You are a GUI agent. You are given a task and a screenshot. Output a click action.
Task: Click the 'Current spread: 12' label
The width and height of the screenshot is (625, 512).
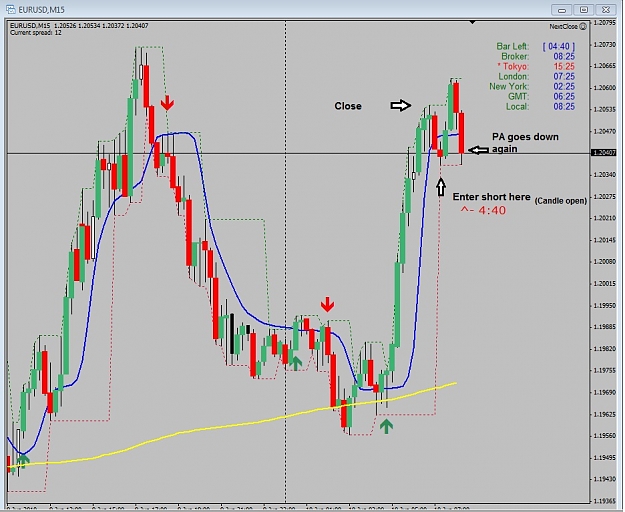pyautogui.click(x=35, y=33)
